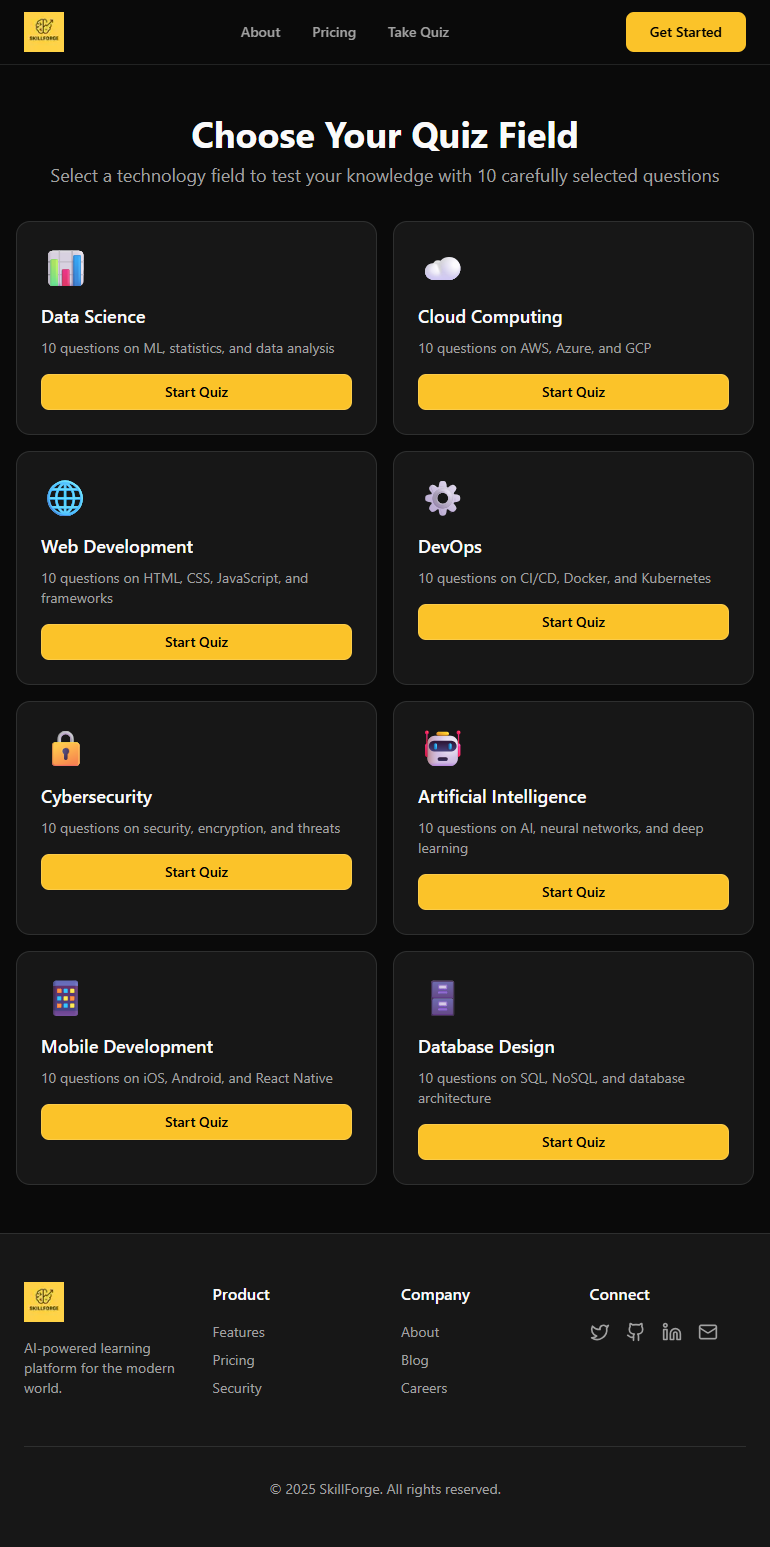Click the Cybersecurity padlock icon

click(x=65, y=748)
